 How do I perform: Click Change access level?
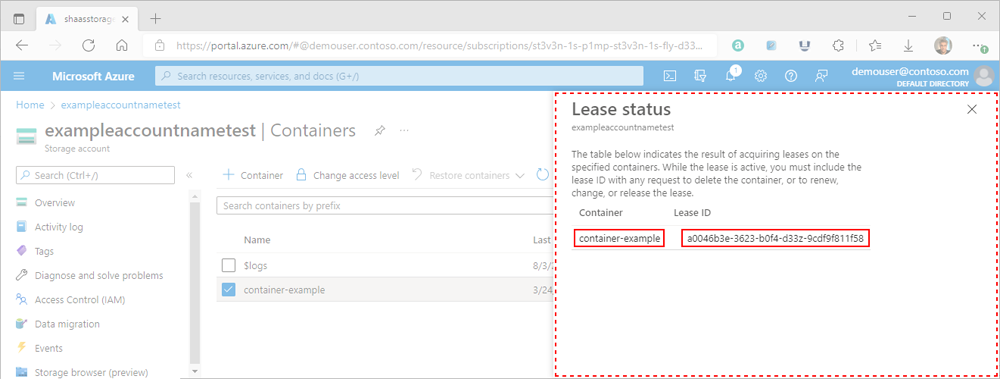pyautogui.click(x=348, y=175)
